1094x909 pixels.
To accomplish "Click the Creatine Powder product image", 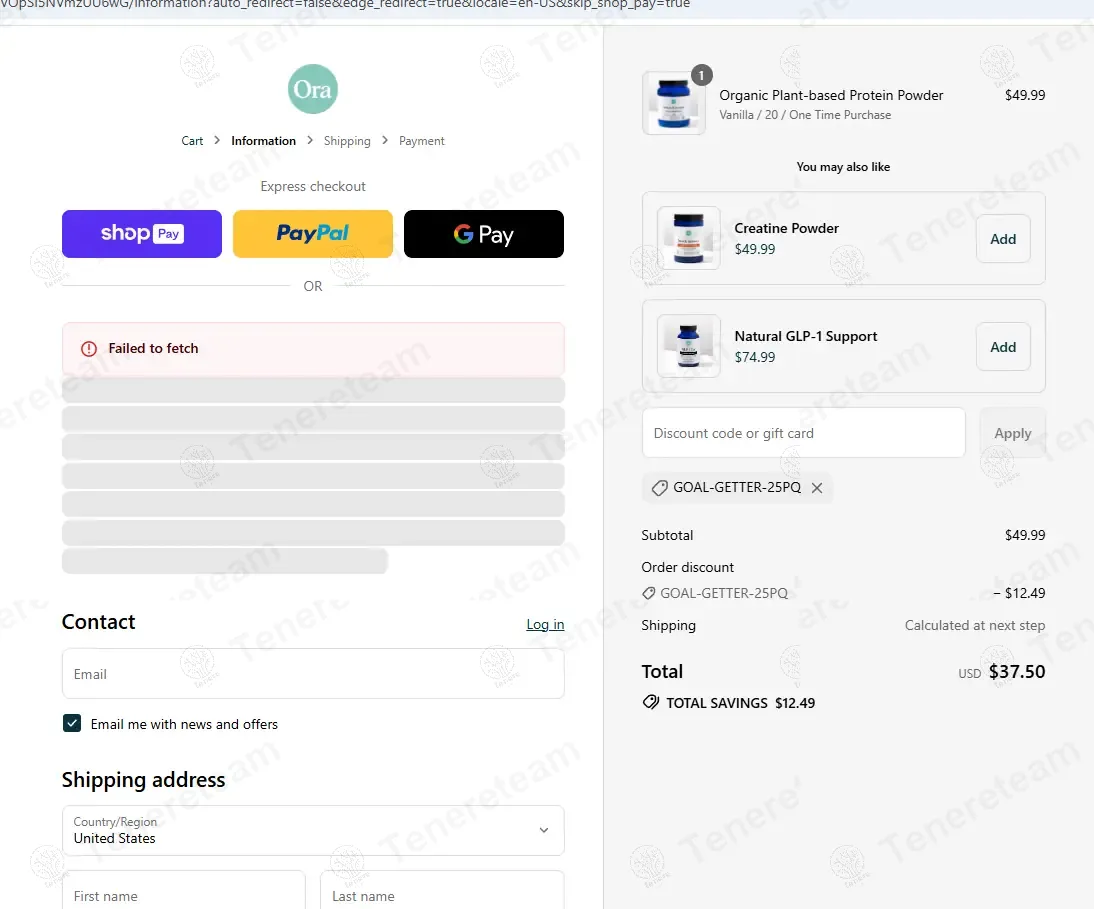I will pyautogui.click(x=689, y=238).
